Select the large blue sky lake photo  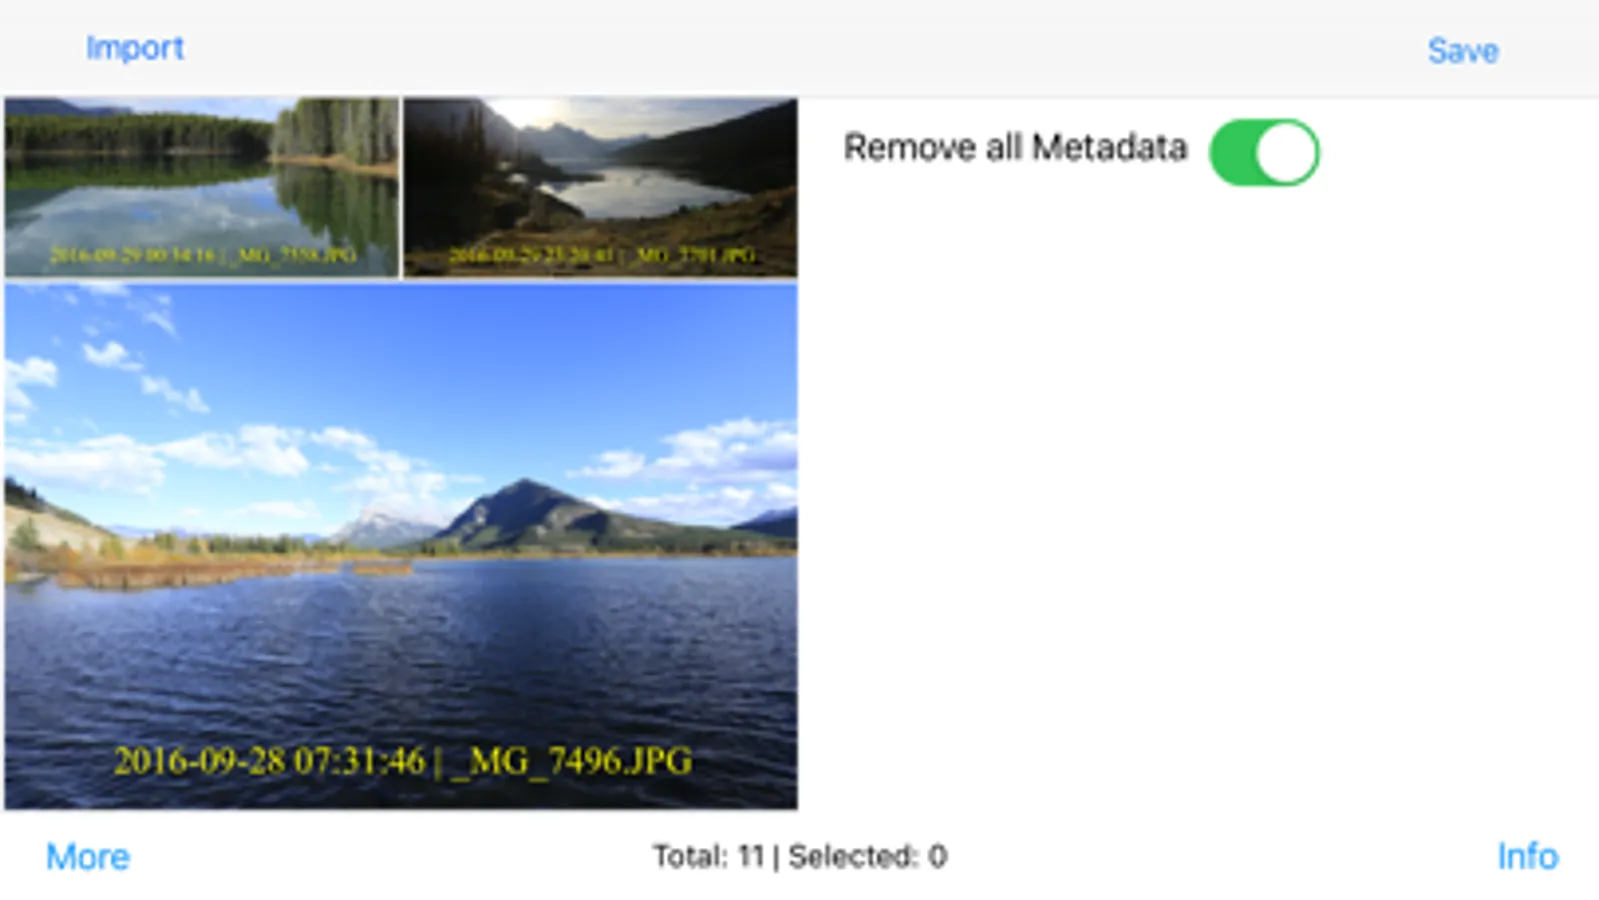(401, 546)
